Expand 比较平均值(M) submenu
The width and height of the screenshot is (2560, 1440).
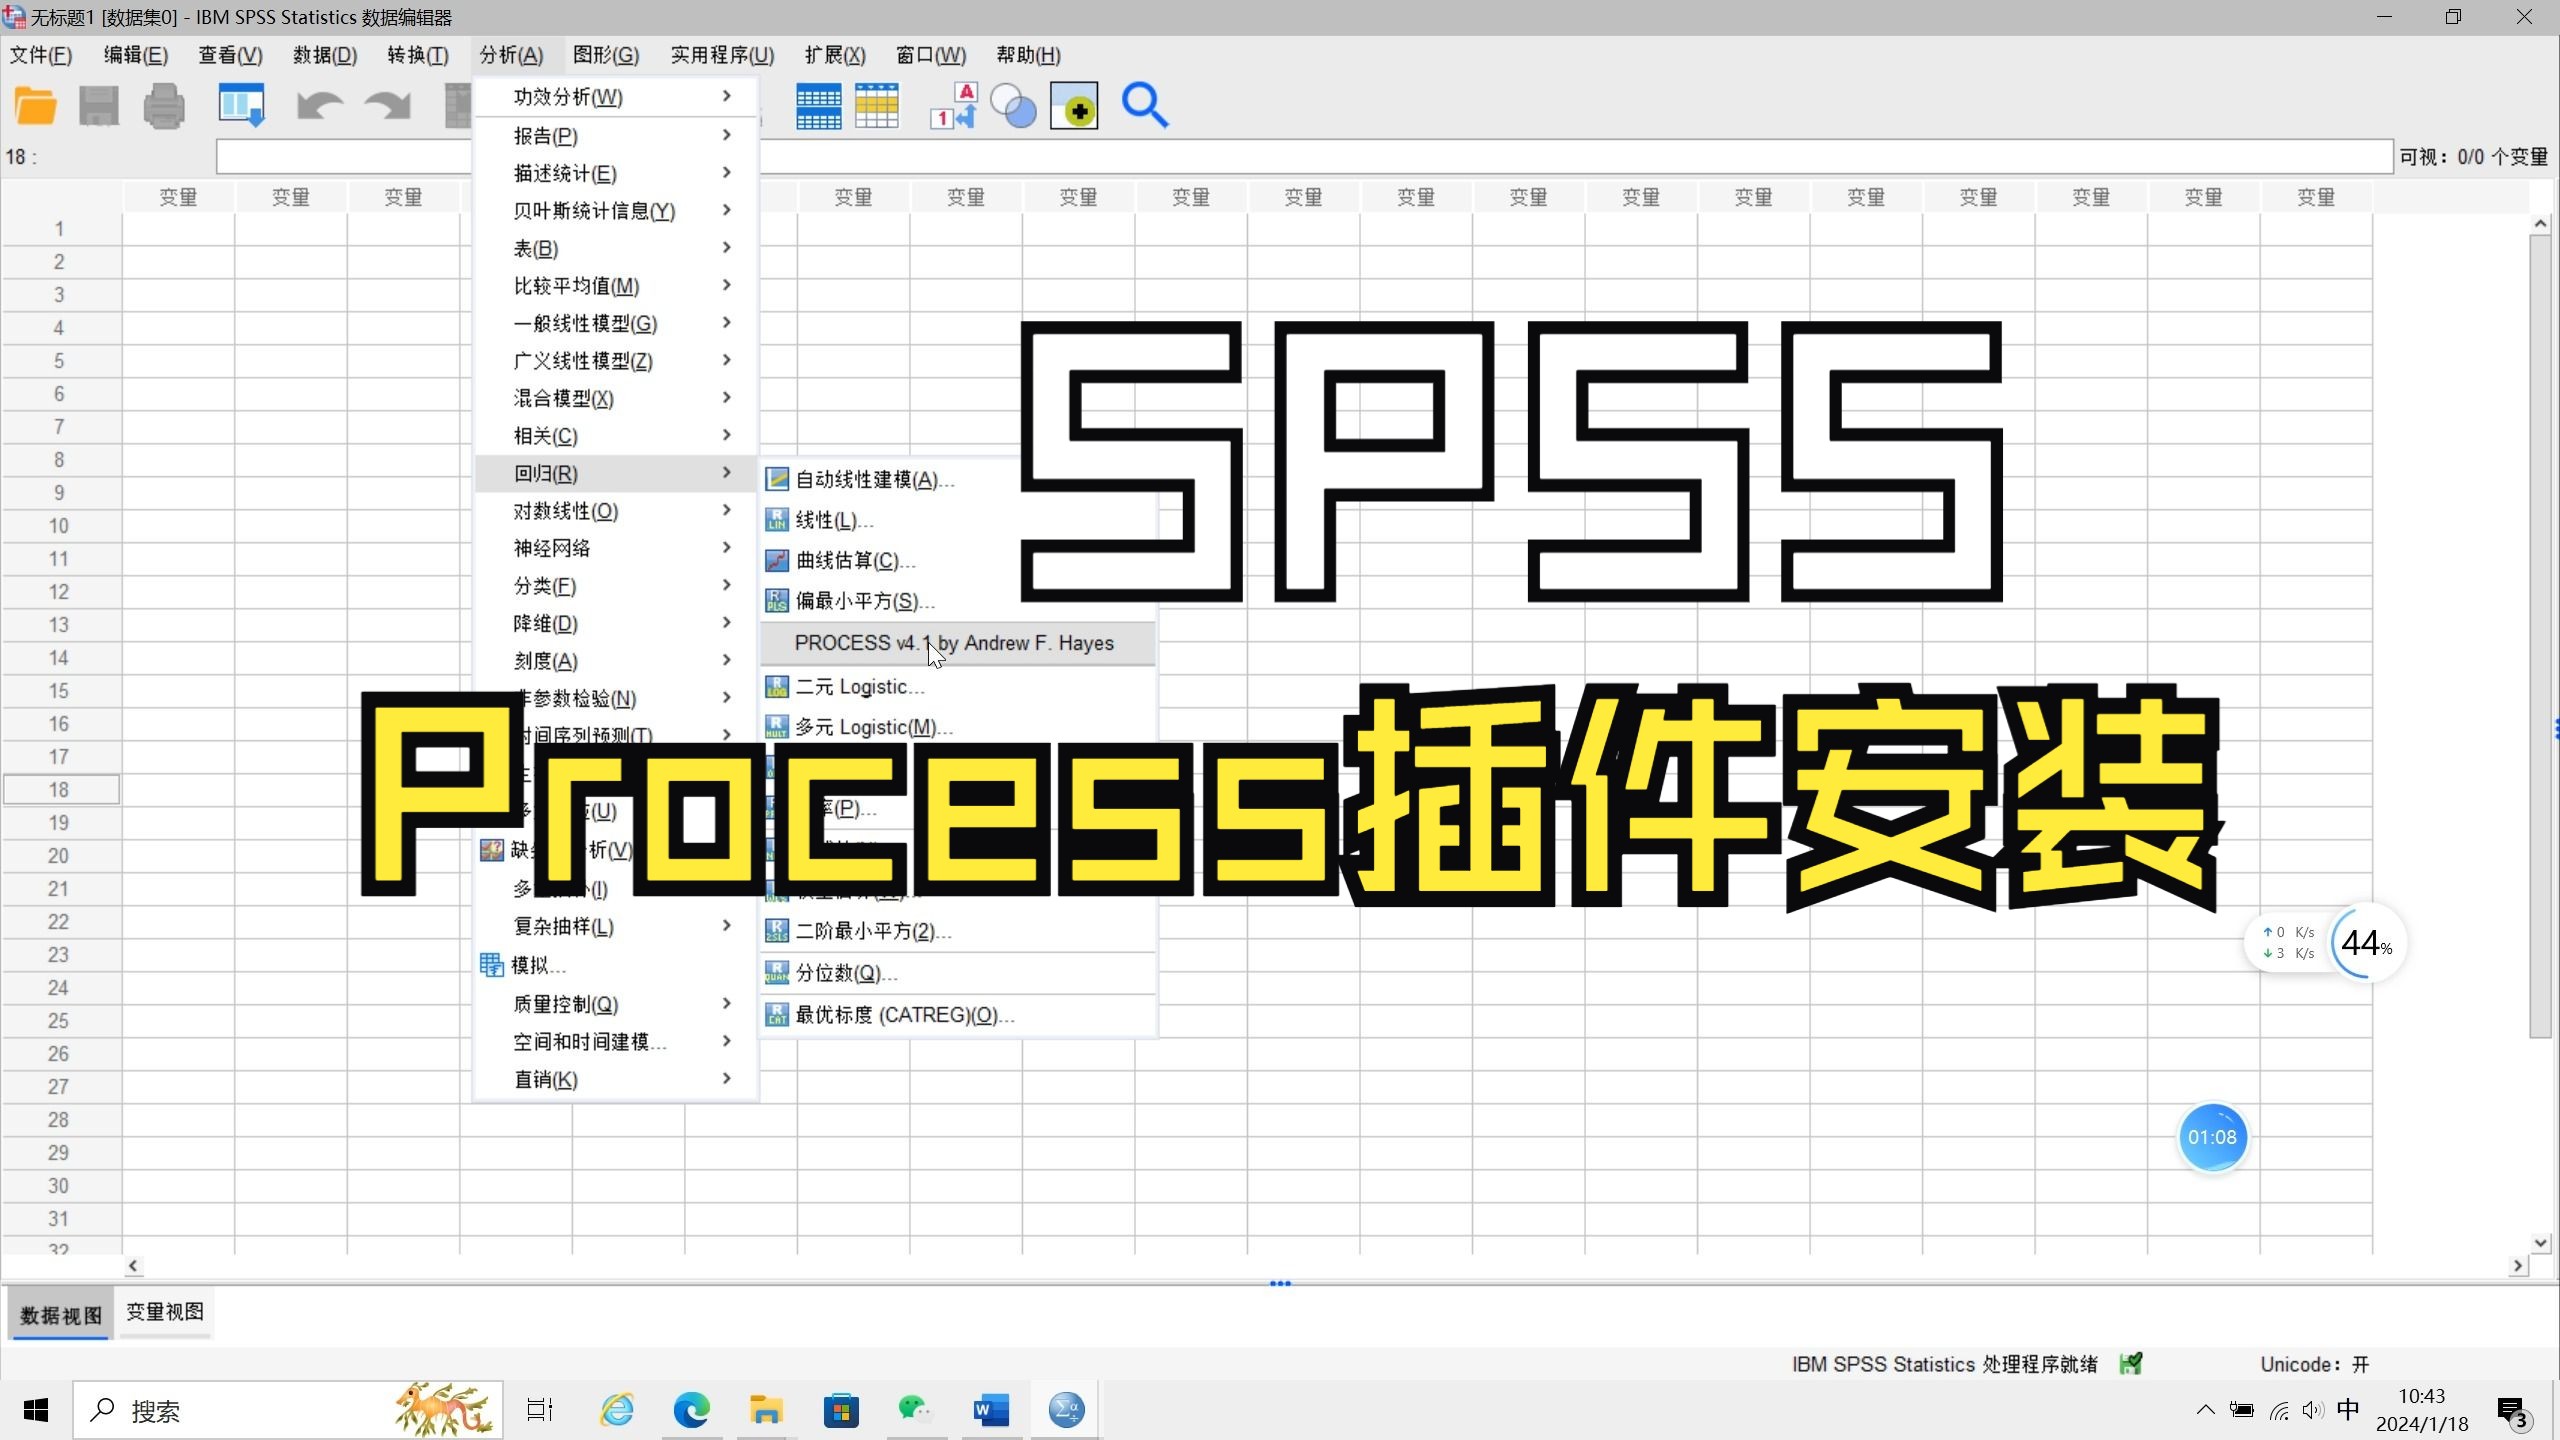616,286
